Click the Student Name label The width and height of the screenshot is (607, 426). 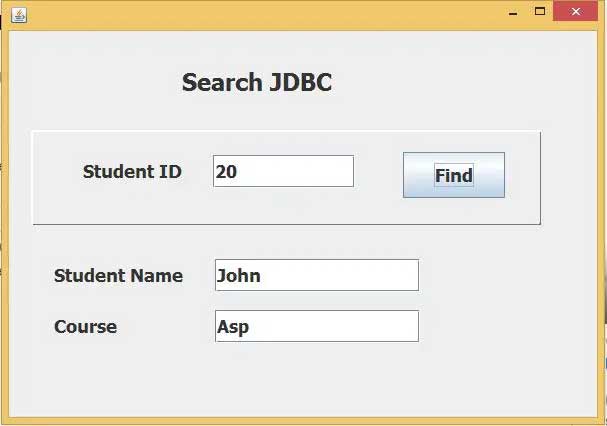[118, 276]
